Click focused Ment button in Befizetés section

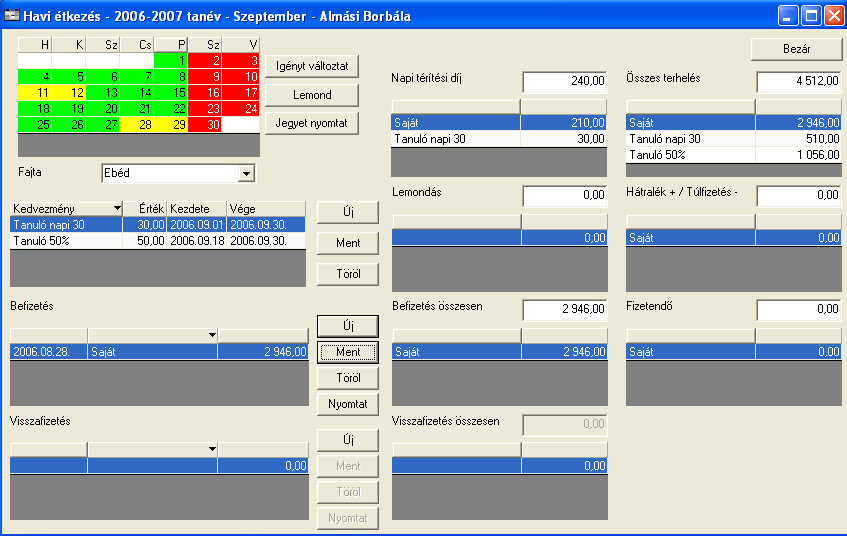tap(348, 352)
